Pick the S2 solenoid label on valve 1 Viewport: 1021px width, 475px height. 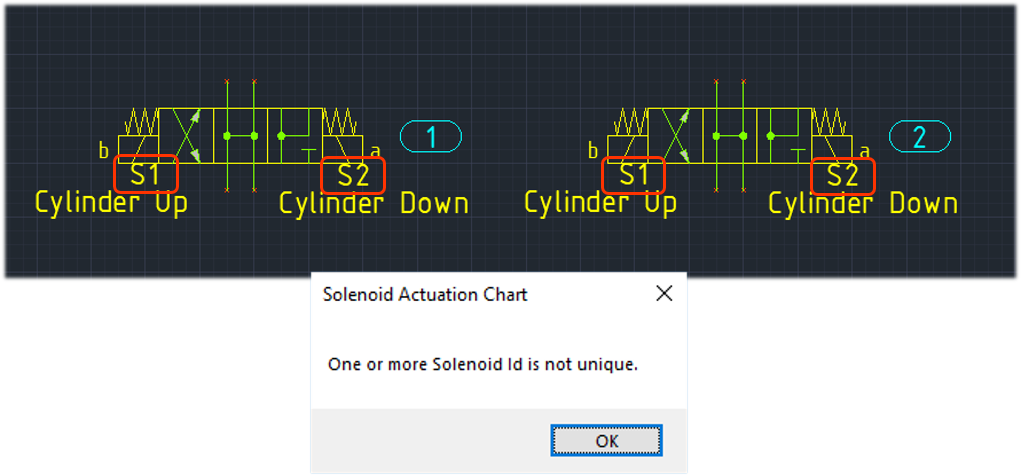pyautogui.click(x=354, y=176)
